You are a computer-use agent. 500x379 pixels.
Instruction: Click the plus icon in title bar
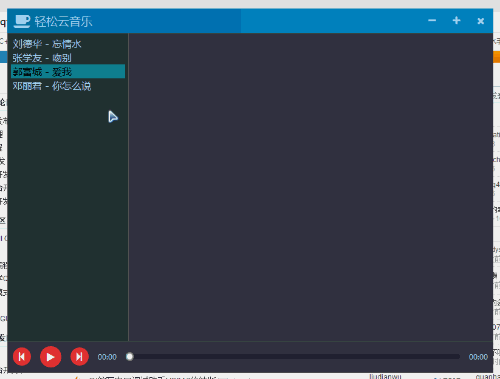[456, 21]
